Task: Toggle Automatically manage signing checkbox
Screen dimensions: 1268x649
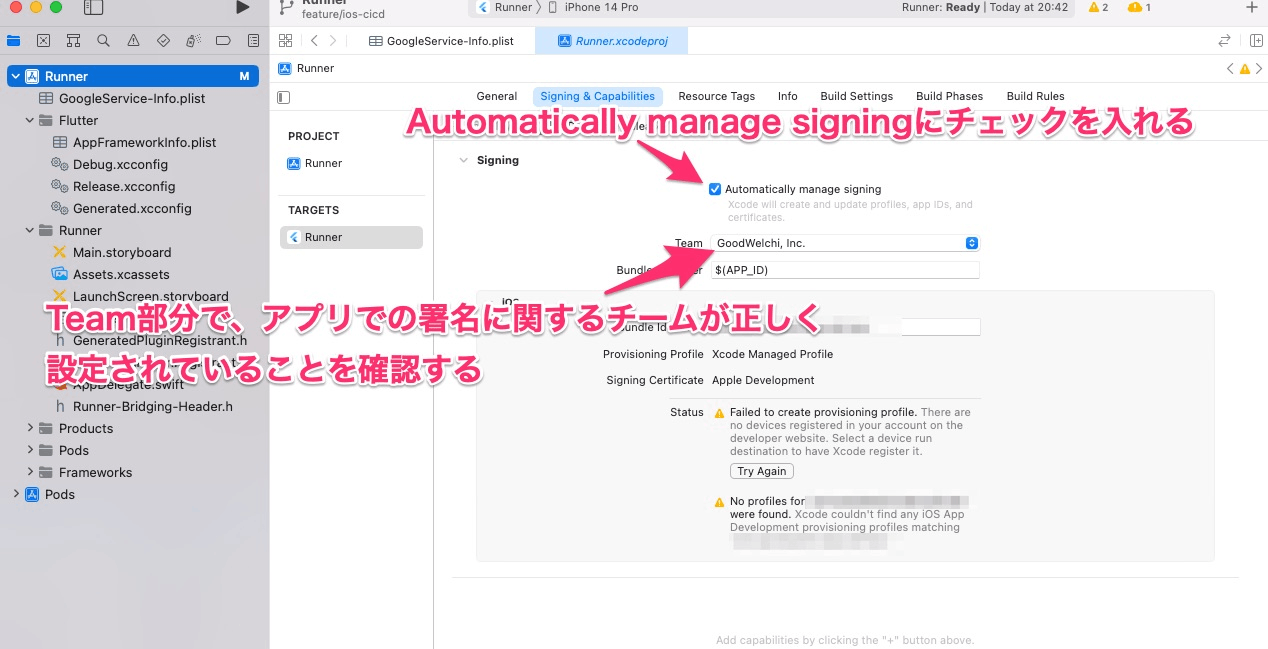Action: [715, 189]
